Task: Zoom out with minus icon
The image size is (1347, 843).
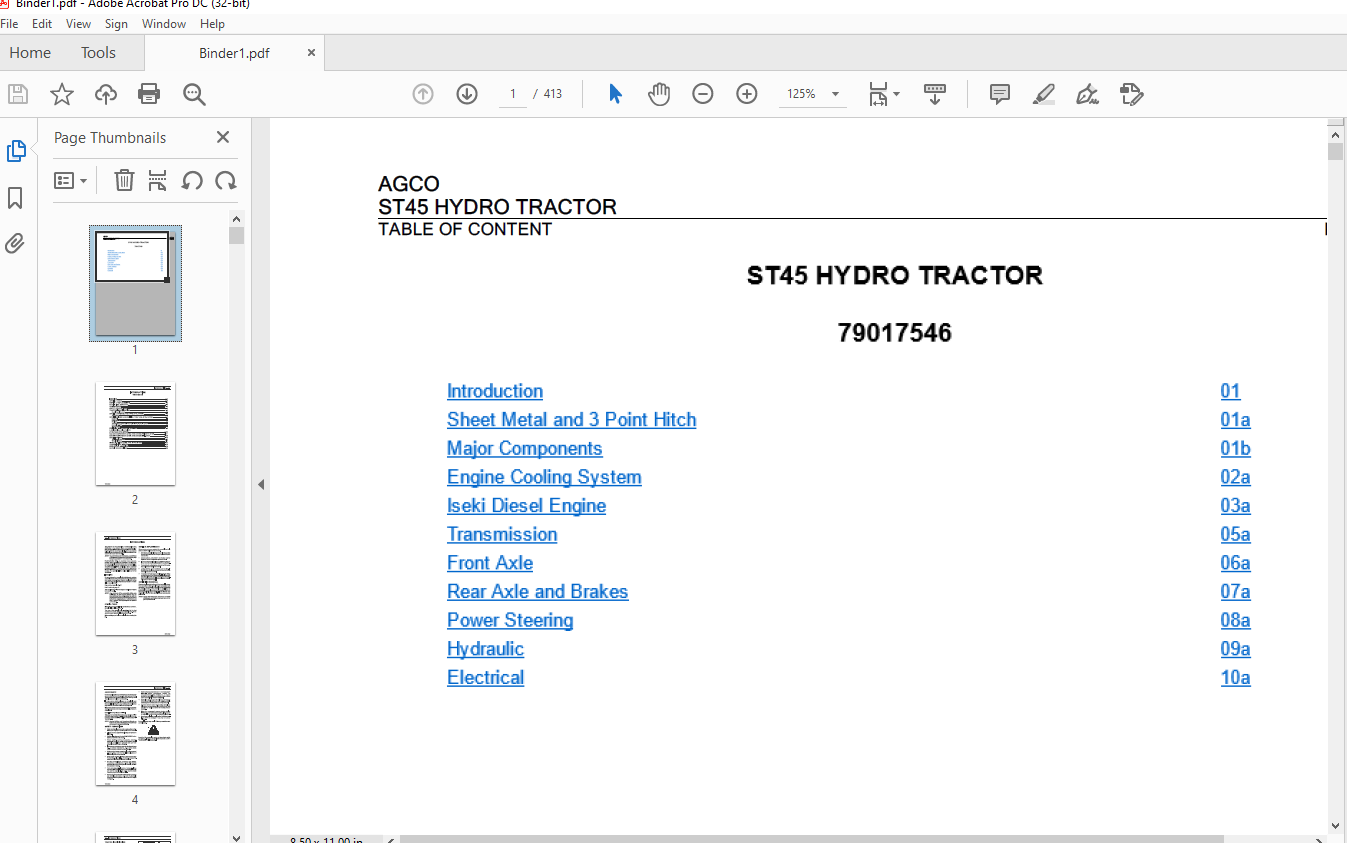Action: click(703, 94)
